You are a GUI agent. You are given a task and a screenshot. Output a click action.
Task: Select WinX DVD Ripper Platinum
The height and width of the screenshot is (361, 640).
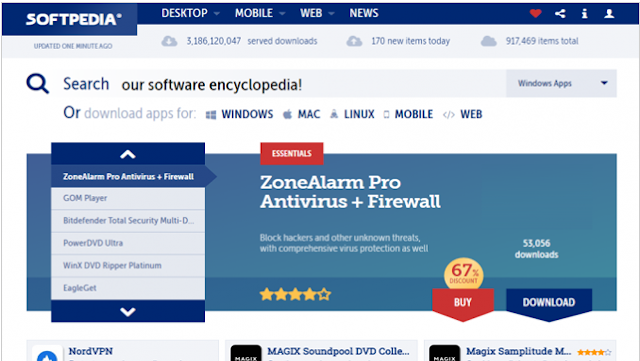[128, 265]
